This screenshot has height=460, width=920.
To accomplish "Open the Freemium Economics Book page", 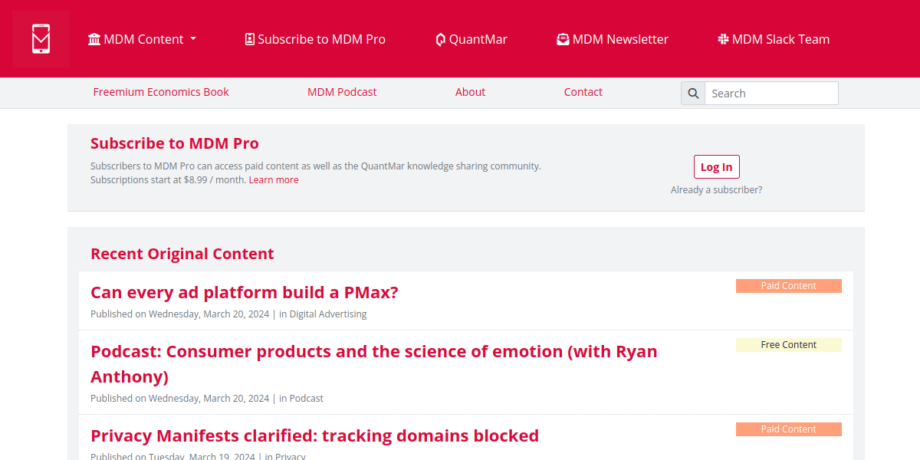I will [x=161, y=92].
